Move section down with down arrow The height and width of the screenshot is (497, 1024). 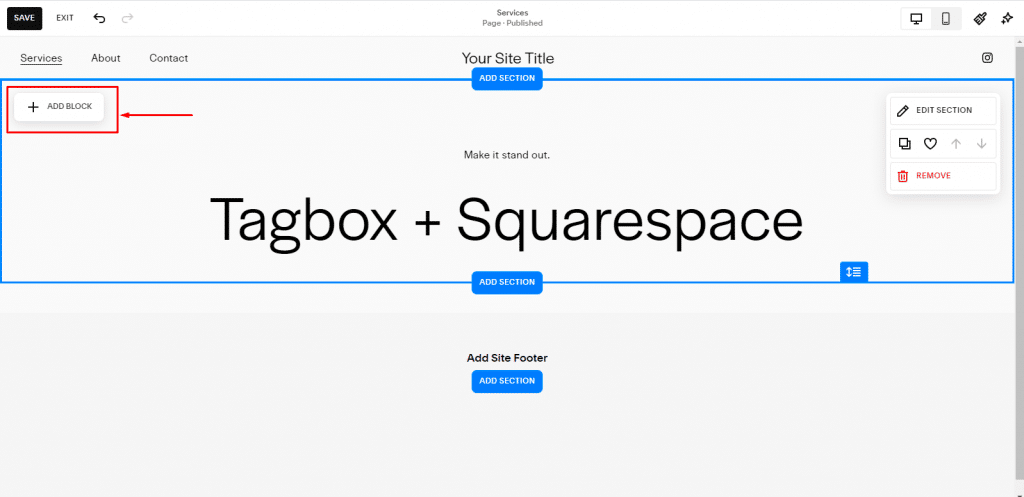tap(981, 144)
